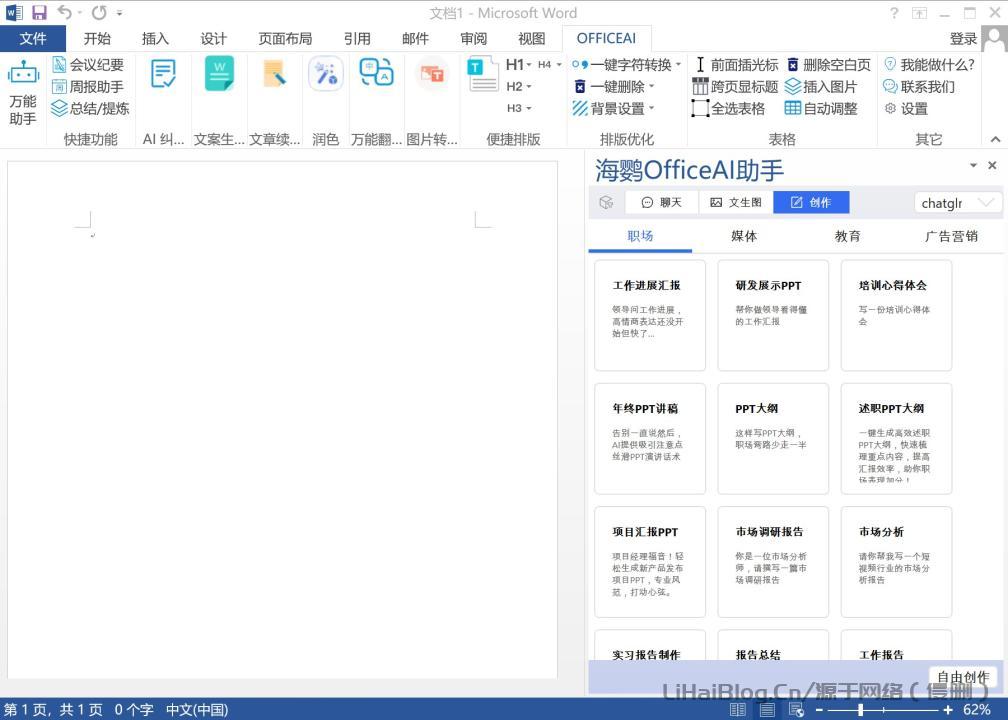The width and height of the screenshot is (1008, 720).
Task: Switch to Web Layout view in status bar
Action: point(796,710)
